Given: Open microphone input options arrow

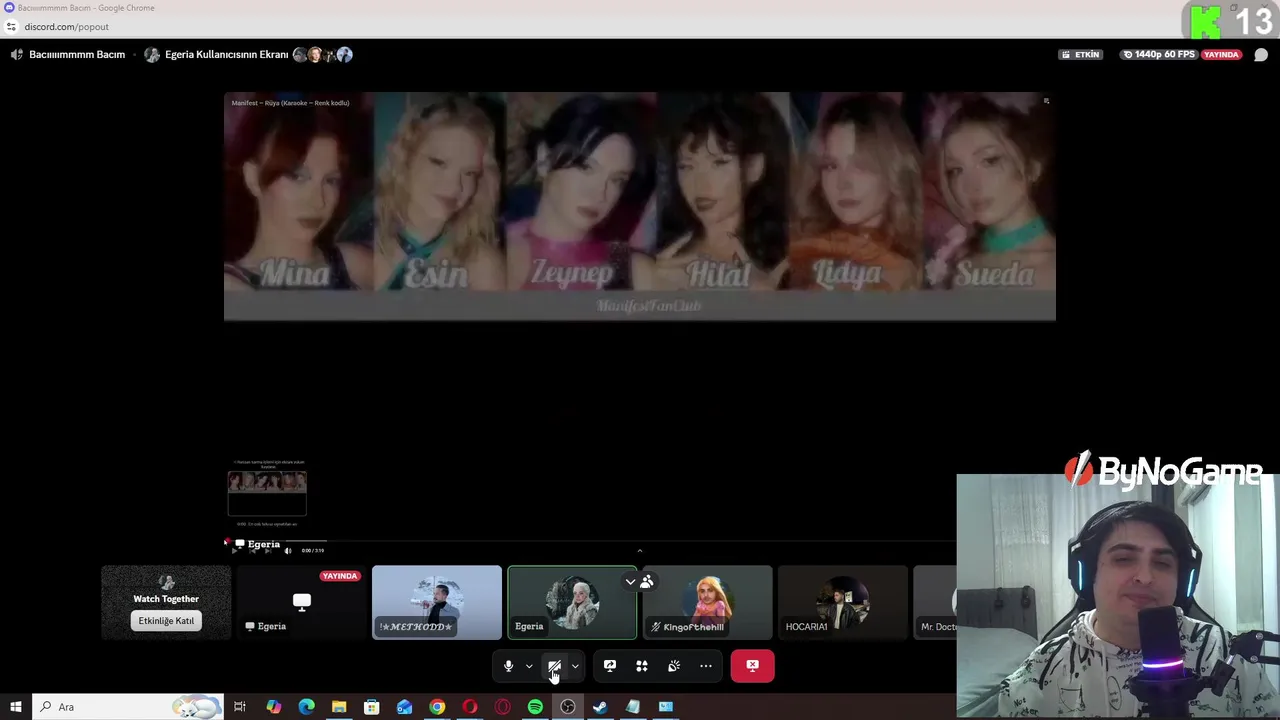Looking at the screenshot, I should click(529, 666).
